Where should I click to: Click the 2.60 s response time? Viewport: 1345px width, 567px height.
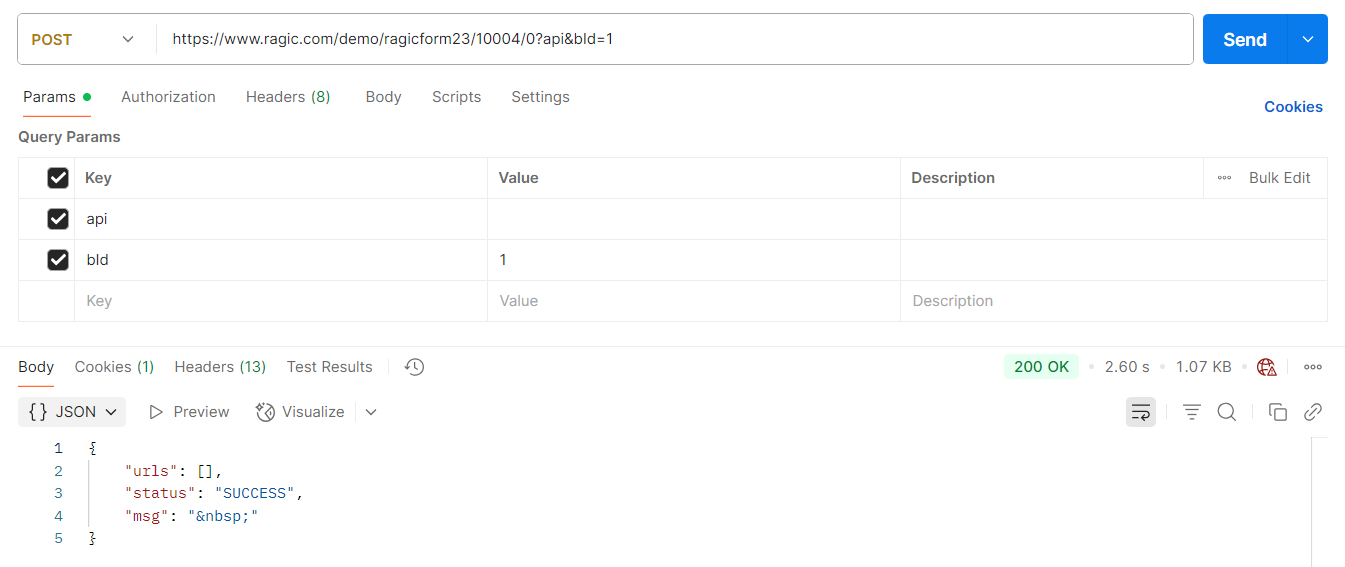(x=1127, y=367)
